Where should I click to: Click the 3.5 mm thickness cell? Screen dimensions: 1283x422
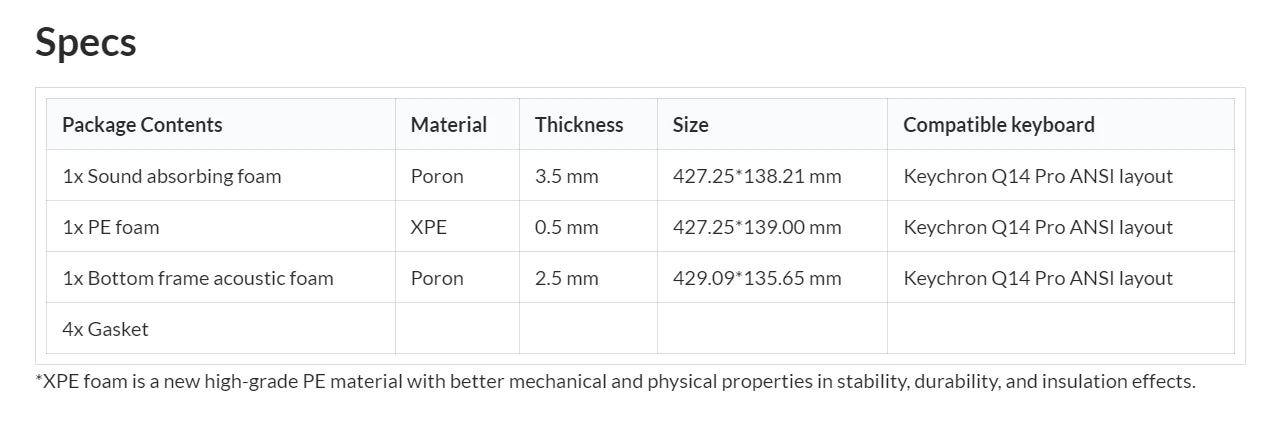566,176
